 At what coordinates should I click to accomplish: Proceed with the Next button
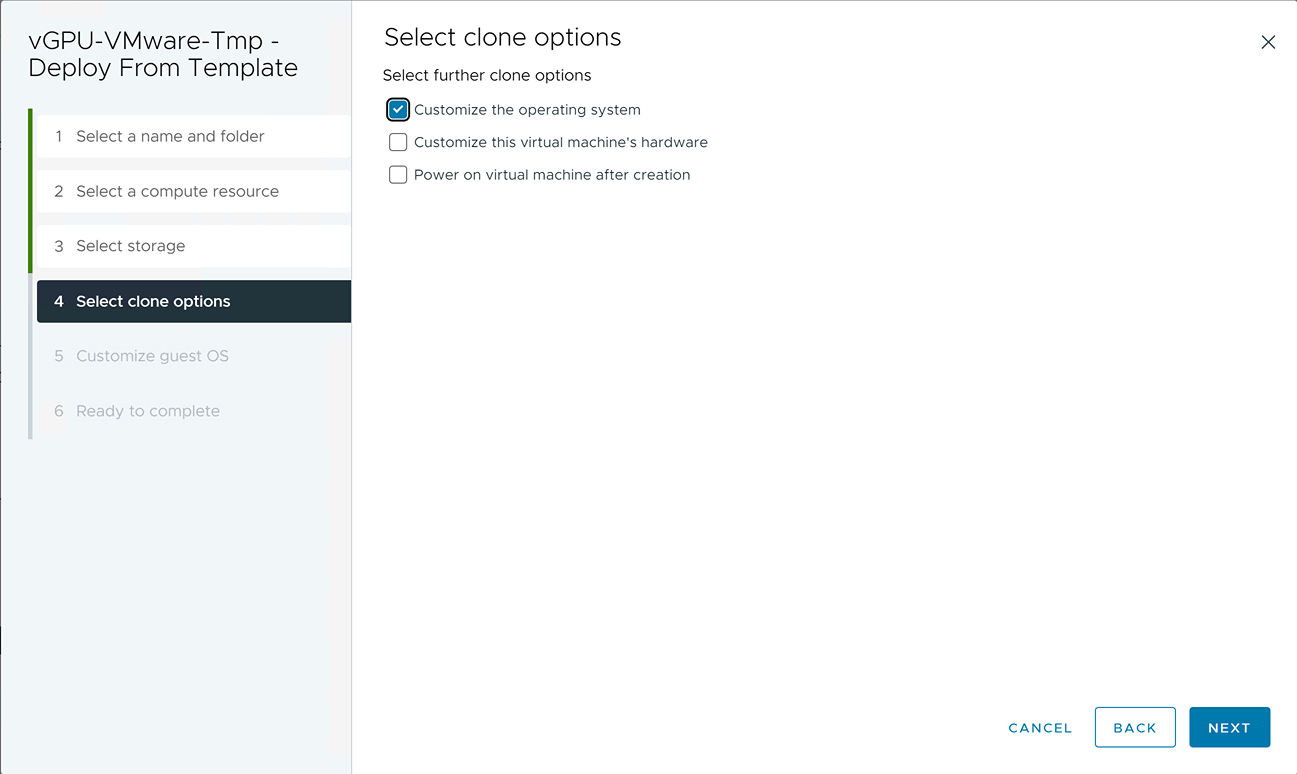pos(1229,728)
